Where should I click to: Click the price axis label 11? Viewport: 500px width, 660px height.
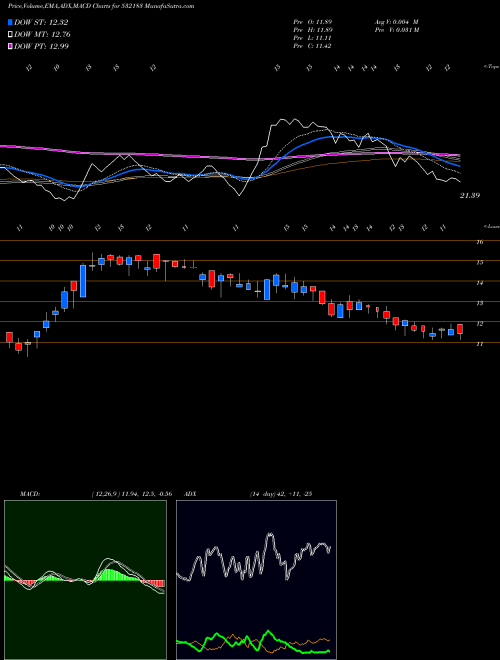[x=479, y=344]
